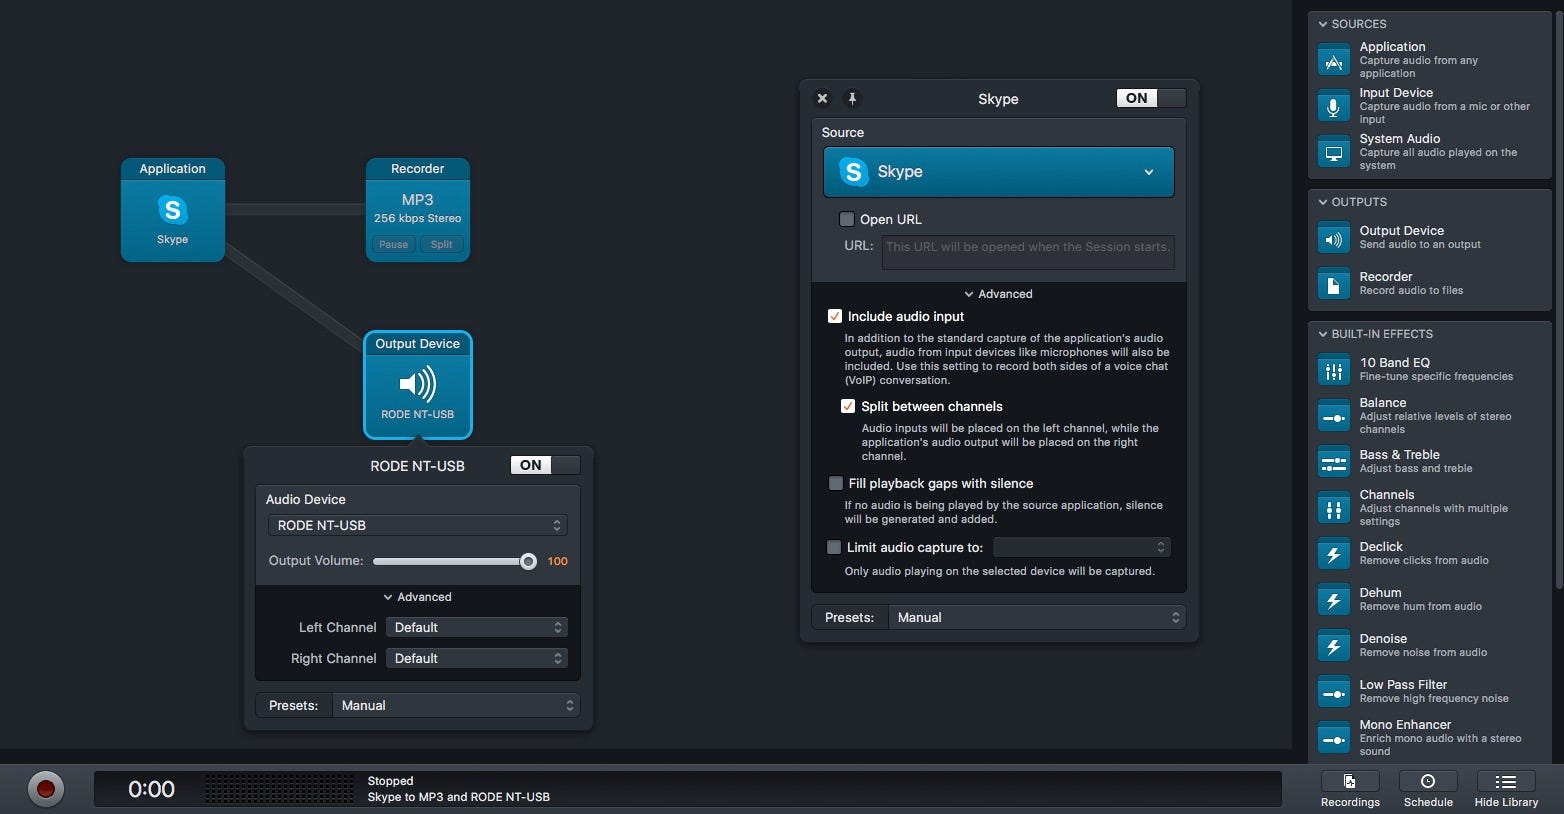1564x814 pixels.
Task: Click the URL text input field
Action: pos(1028,251)
